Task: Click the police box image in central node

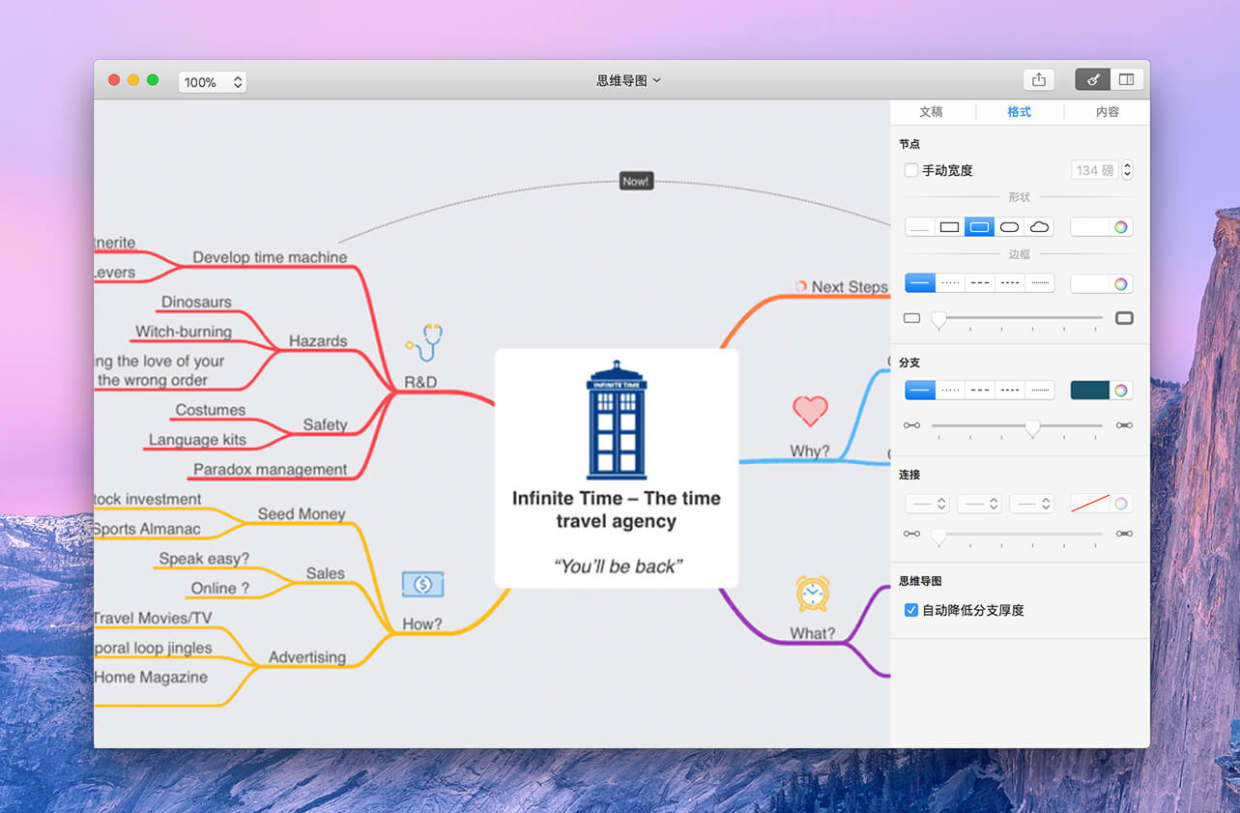Action: tap(616, 420)
